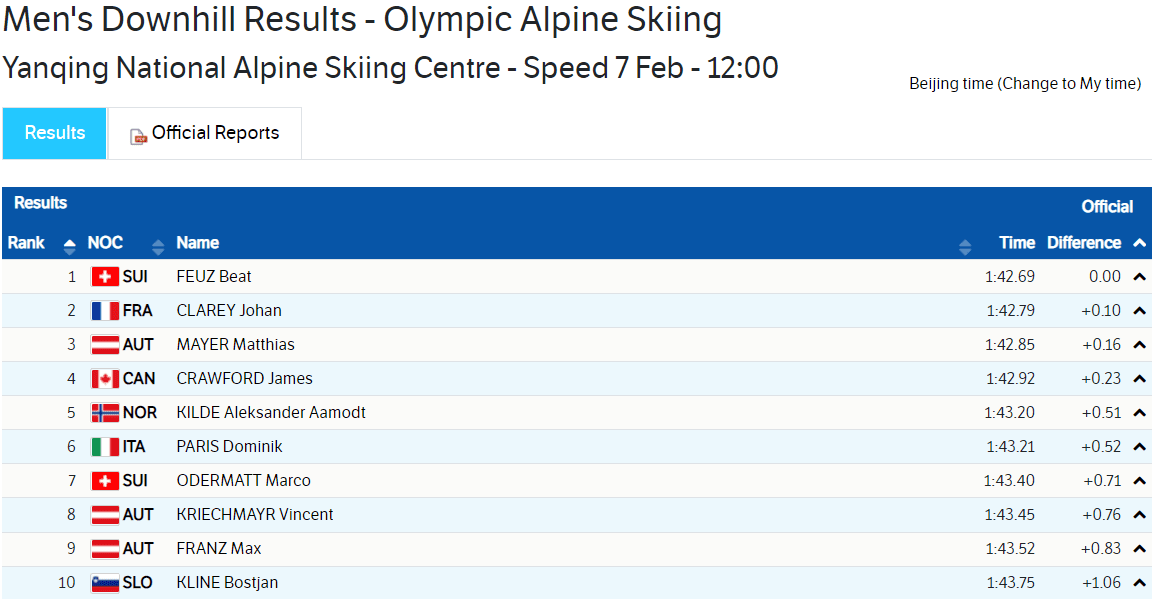Click the France flag icon for CLAREY Johan
Screen dimensions: 1153x599
click(105, 311)
